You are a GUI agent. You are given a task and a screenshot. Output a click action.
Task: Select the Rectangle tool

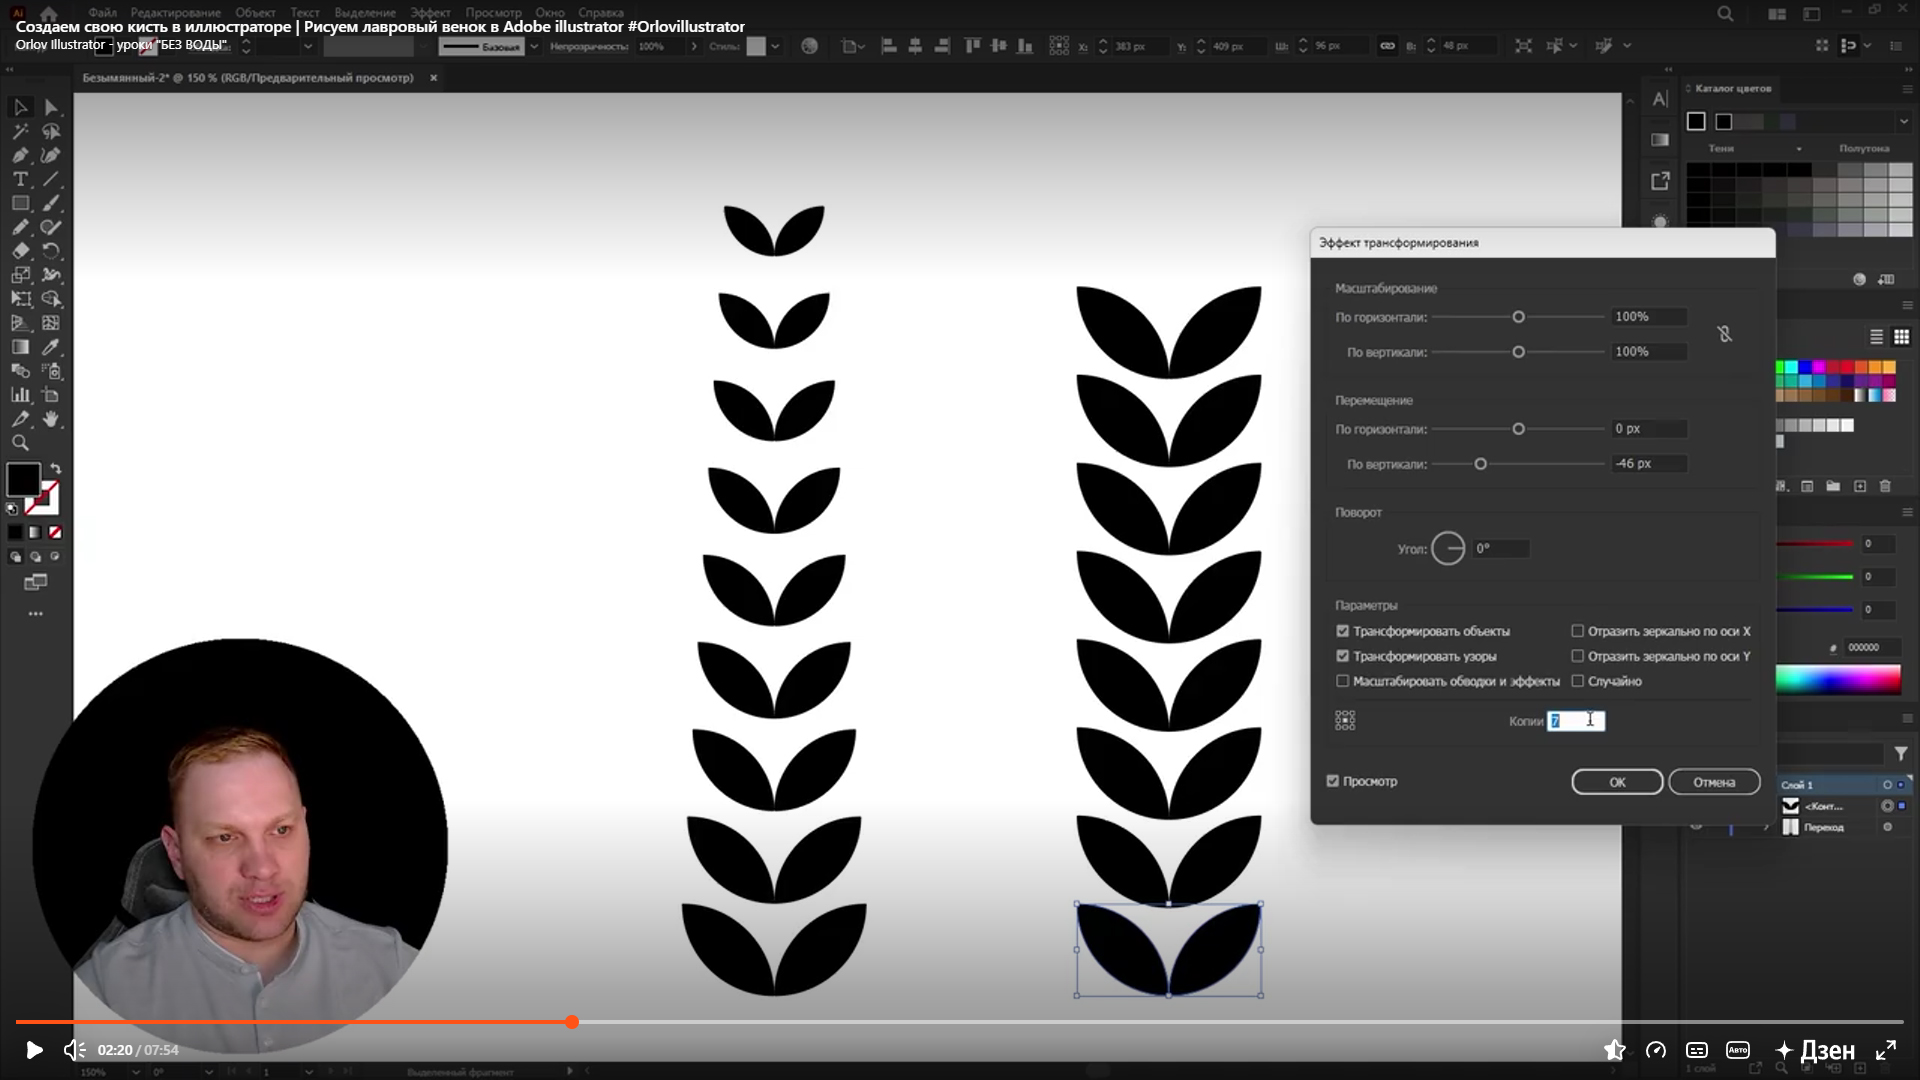coord(20,203)
